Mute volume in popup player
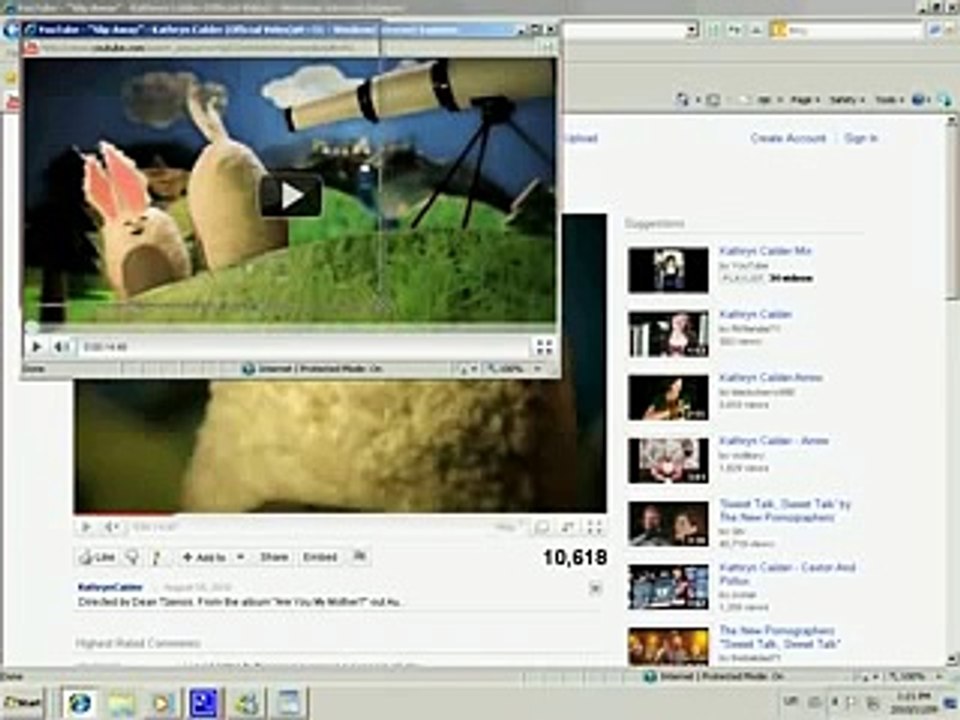This screenshot has height=720, width=960. pos(62,347)
